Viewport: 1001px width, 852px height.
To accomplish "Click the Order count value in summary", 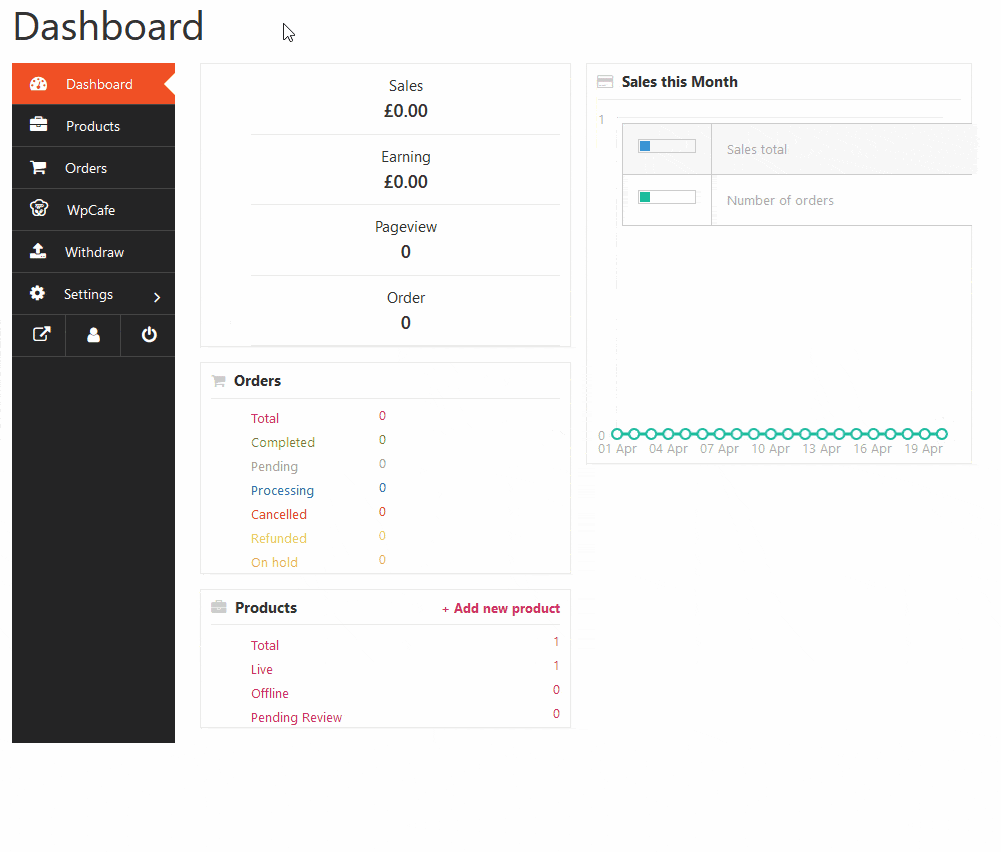I will coord(406,323).
